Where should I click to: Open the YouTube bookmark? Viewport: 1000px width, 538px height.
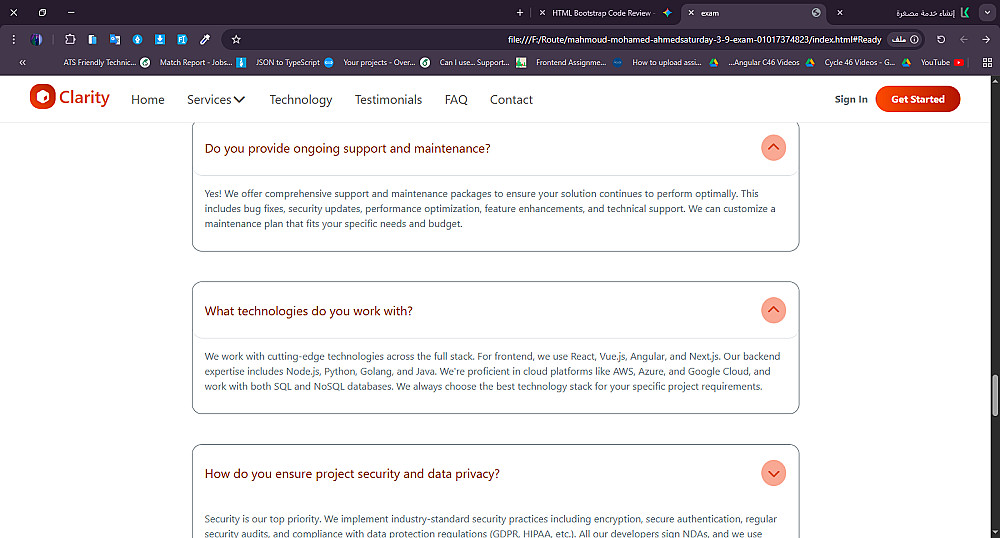pos(941,62)
